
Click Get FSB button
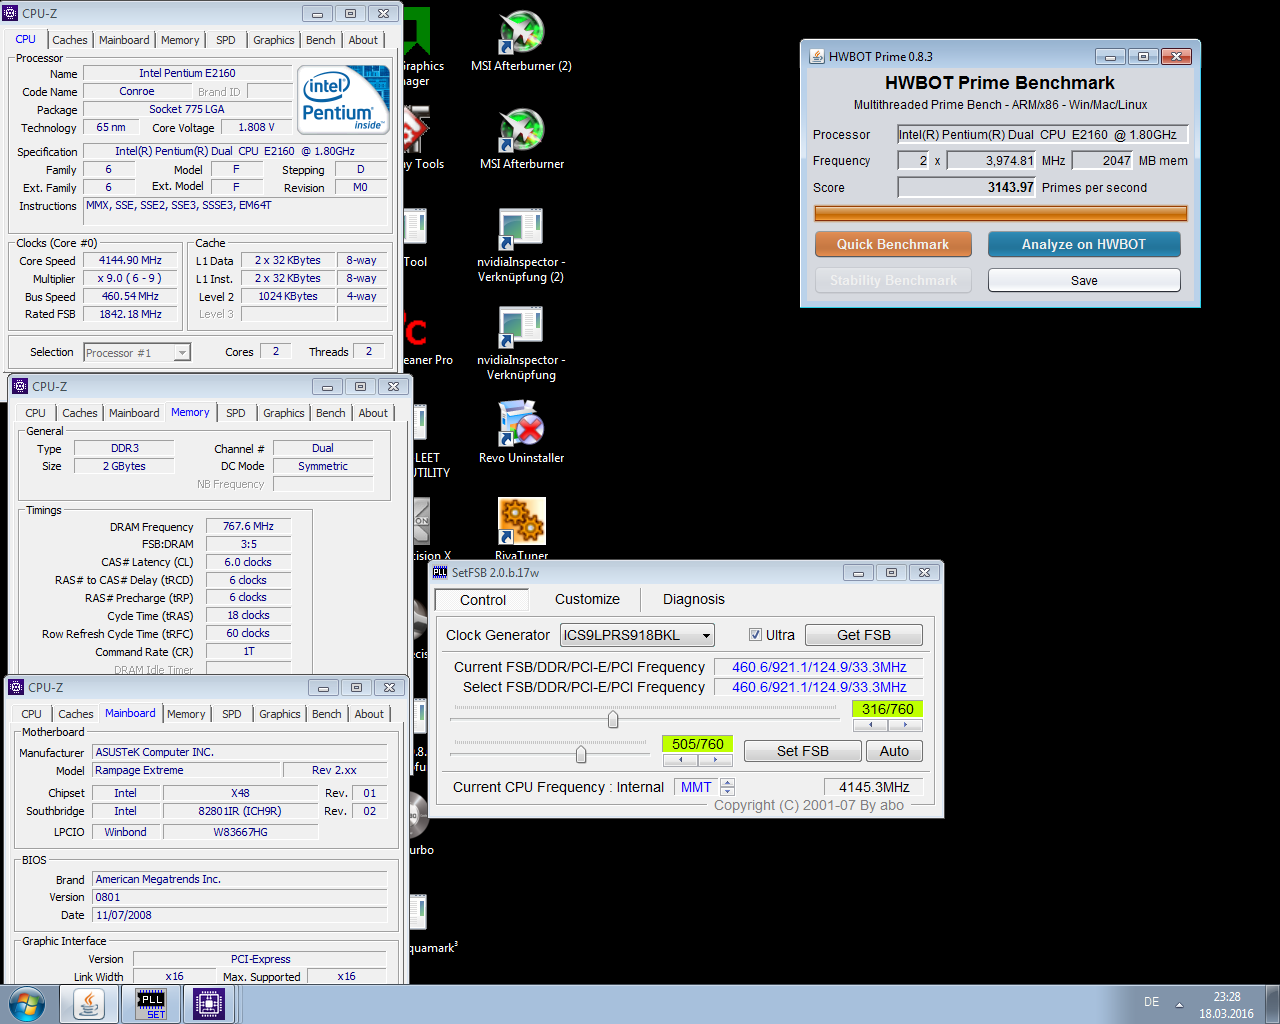(x=864, y=635)
